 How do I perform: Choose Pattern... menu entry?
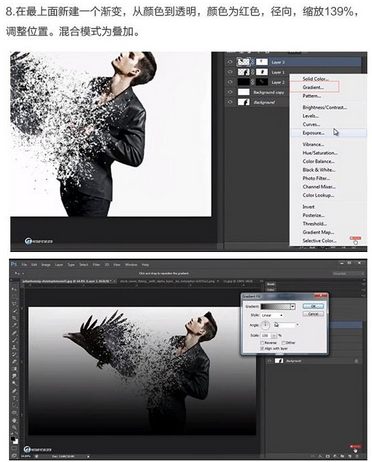click(312, 96)
